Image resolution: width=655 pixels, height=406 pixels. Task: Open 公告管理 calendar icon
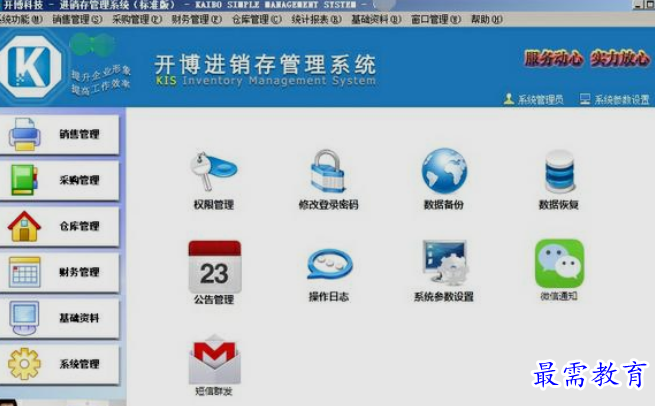(215, 266)
